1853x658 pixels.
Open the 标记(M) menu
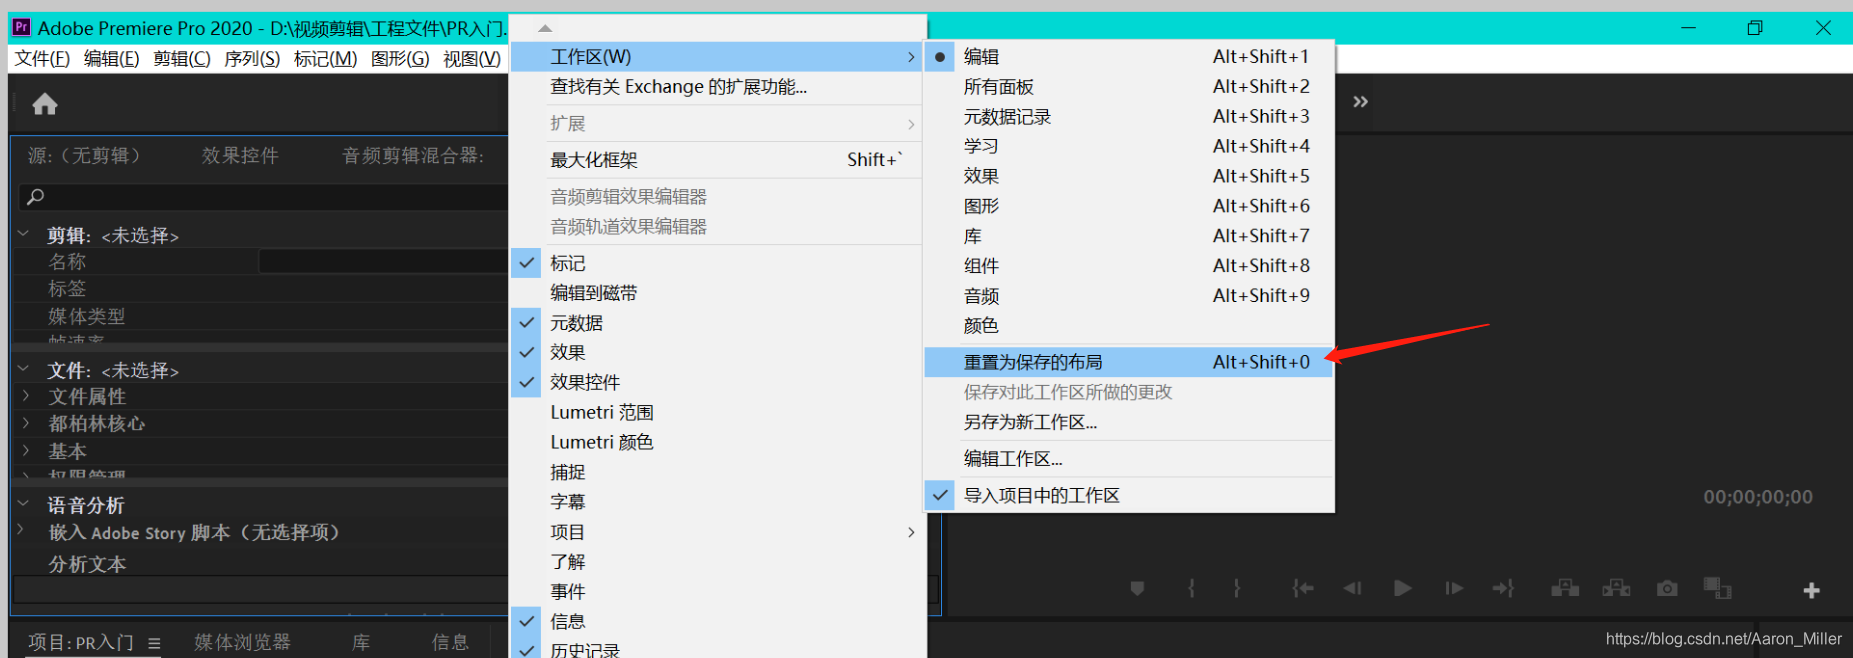pos(325,59)
